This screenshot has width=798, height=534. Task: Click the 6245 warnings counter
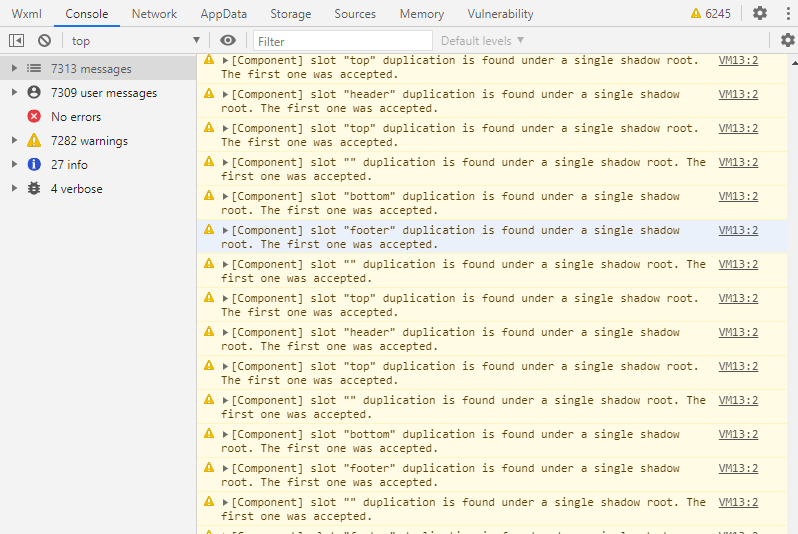point(710,14)
